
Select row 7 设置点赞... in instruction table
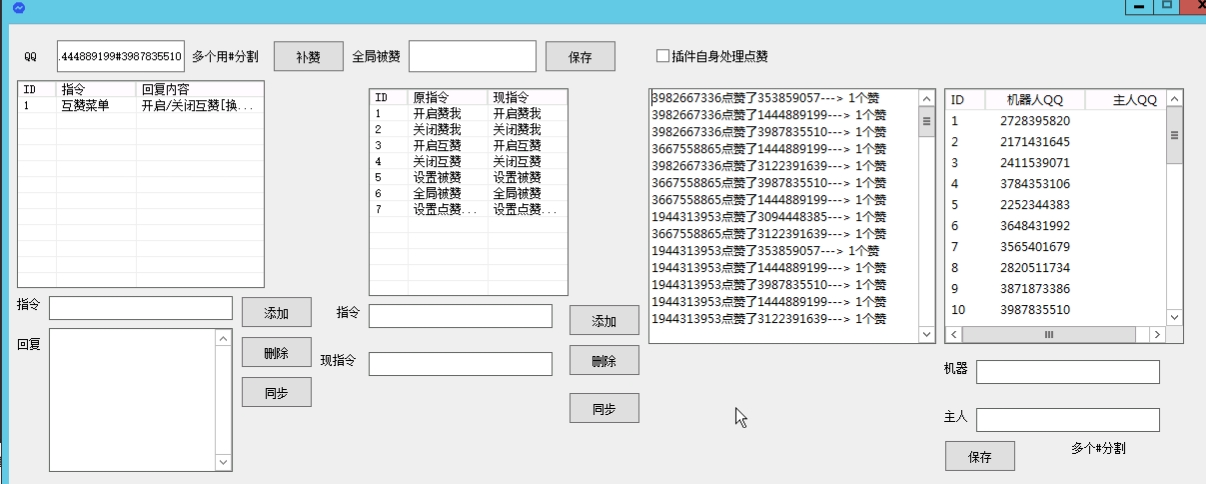[x=468, y=209]
